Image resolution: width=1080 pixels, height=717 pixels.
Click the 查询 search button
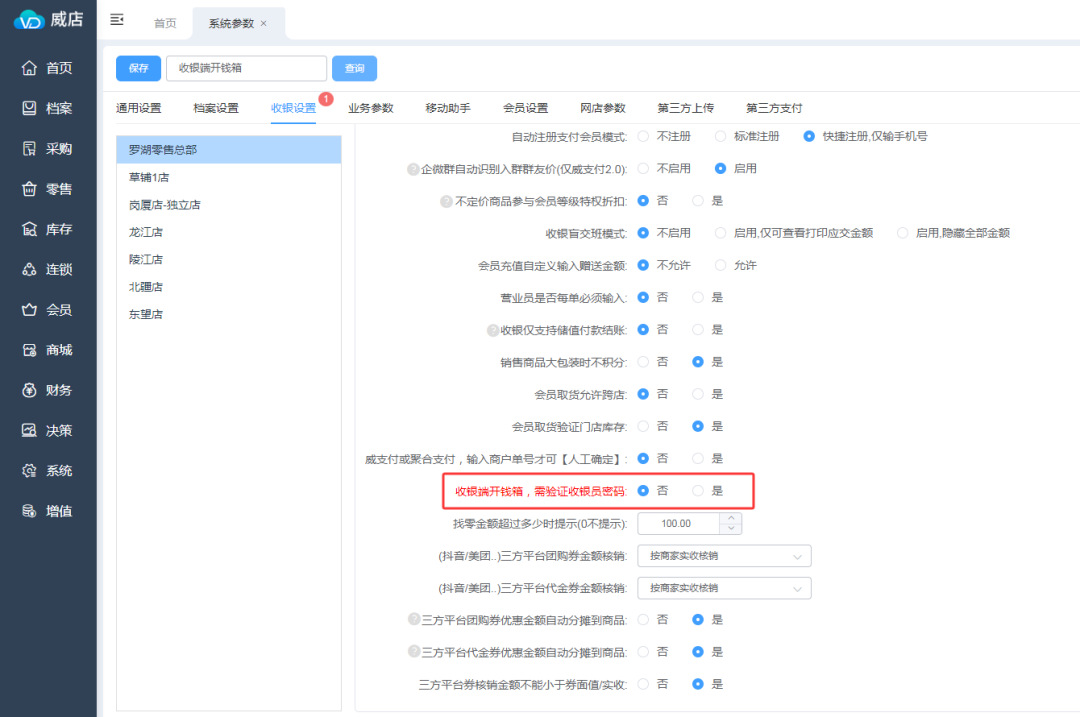click(x=354, y=68)
